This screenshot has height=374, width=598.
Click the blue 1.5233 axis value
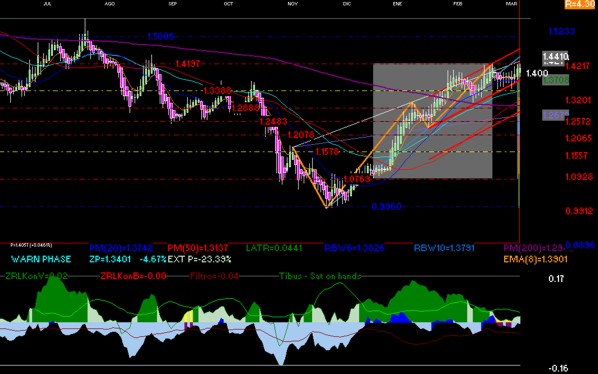pos(561,31)
